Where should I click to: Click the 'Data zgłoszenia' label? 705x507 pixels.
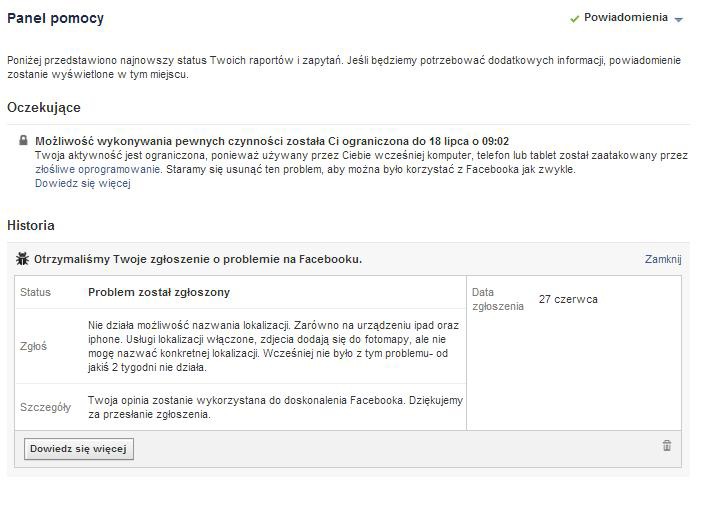(496, 299)
